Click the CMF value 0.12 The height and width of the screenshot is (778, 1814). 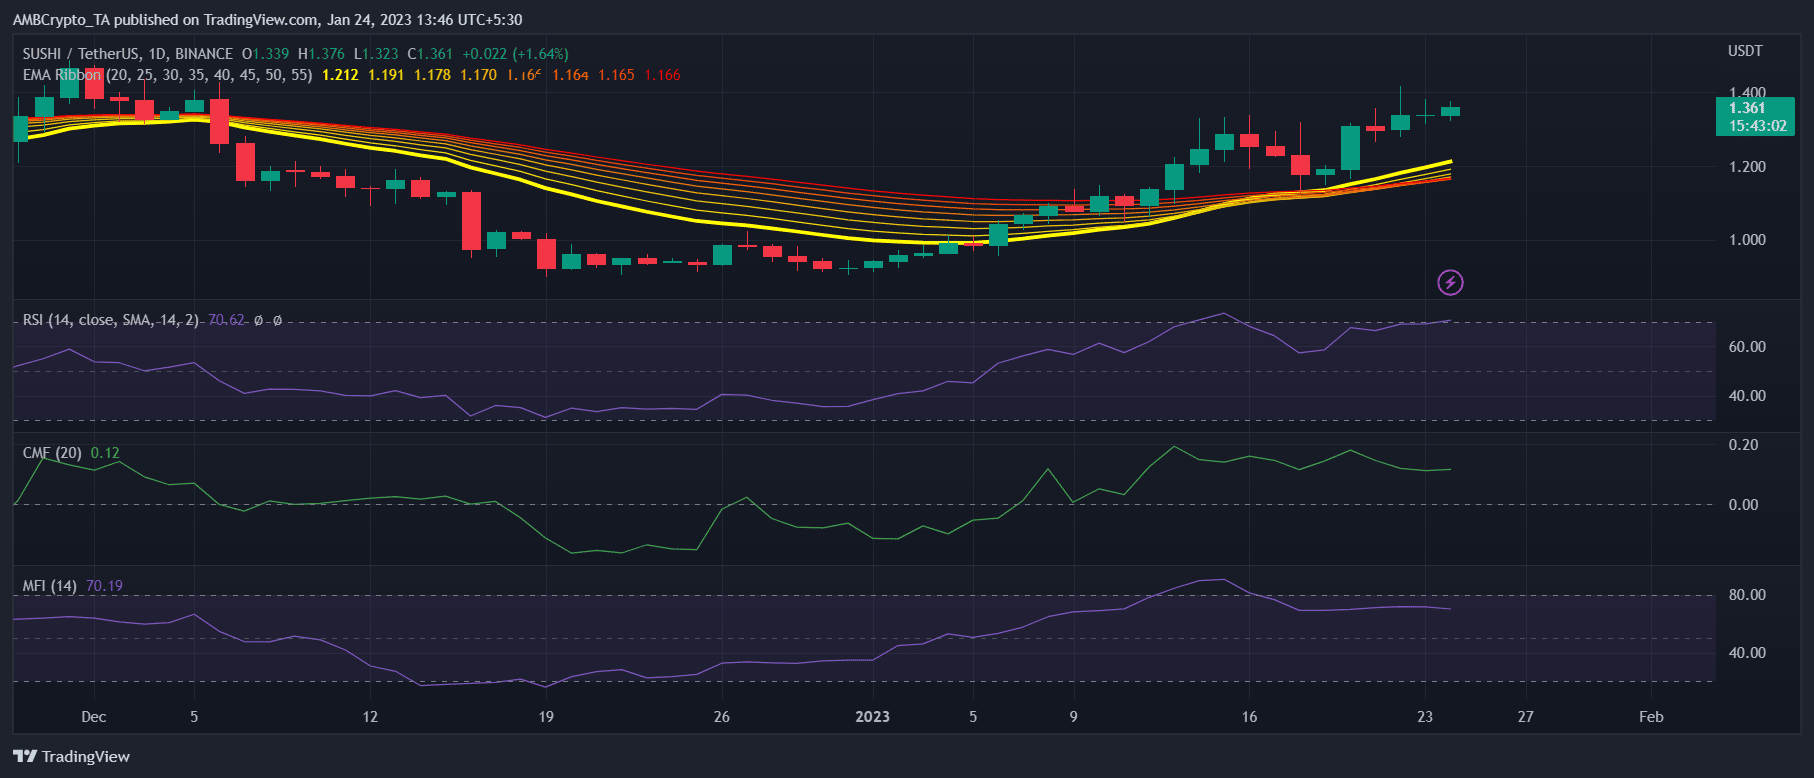(x=105, y=453)
